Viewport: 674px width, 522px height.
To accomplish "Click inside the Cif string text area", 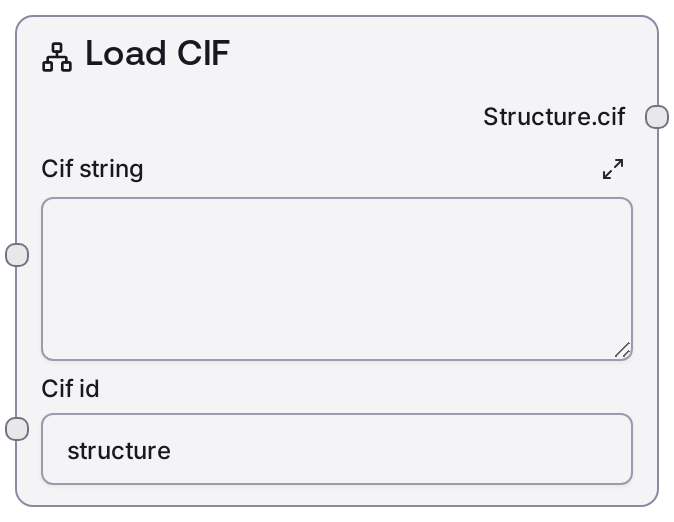I will (x=336, y=278).
